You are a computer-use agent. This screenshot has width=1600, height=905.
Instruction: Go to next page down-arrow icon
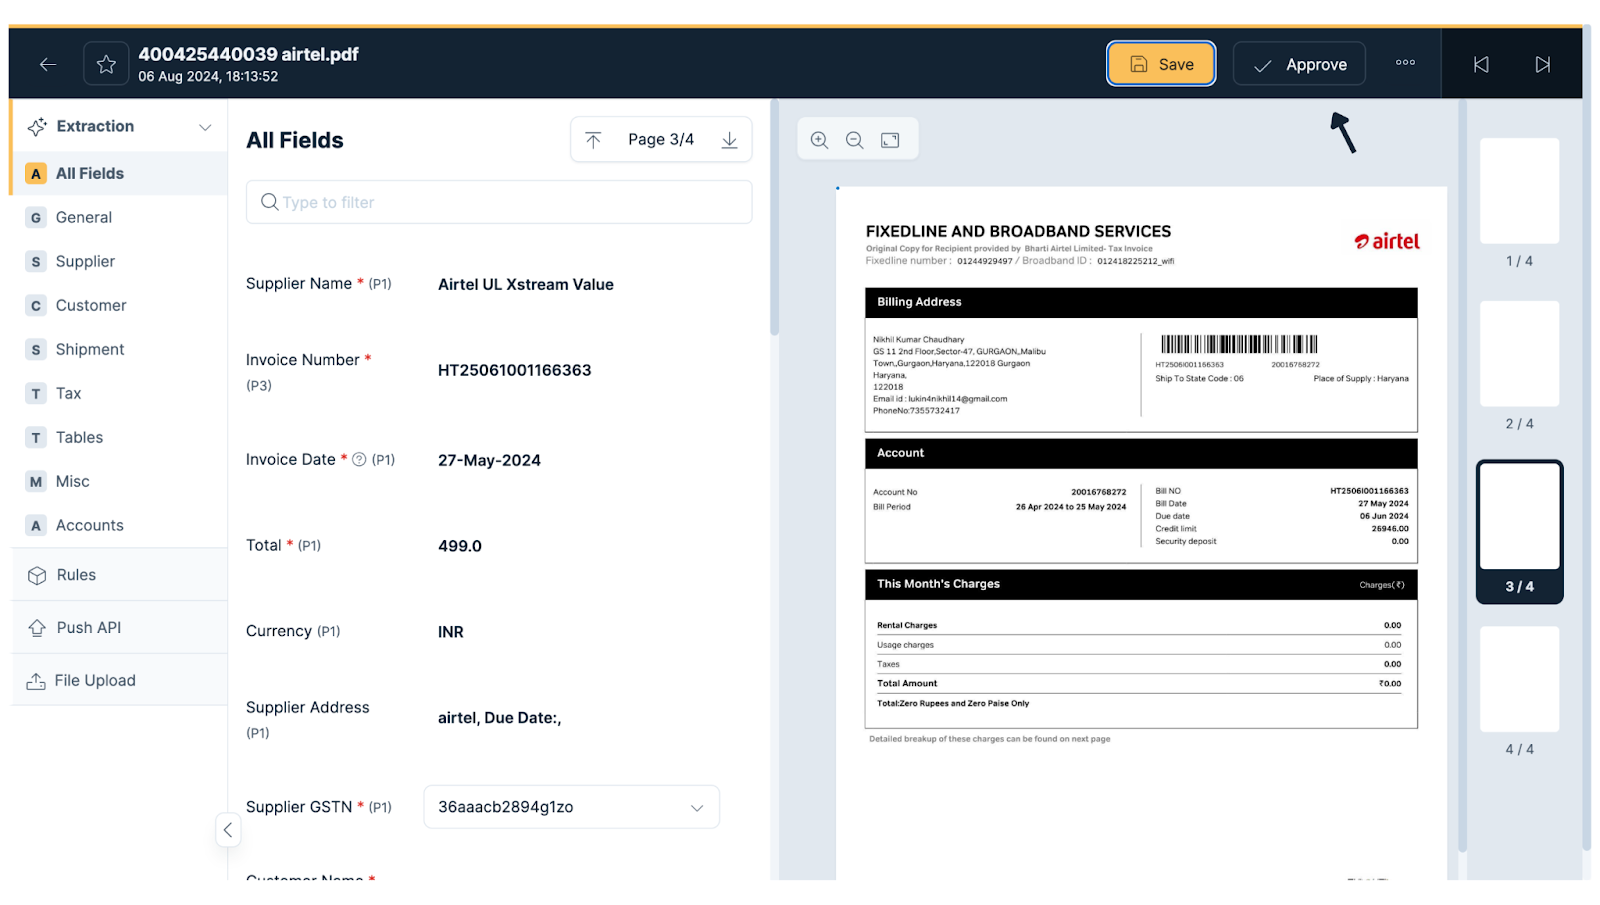pyautogui.click(x=730, y=140)
